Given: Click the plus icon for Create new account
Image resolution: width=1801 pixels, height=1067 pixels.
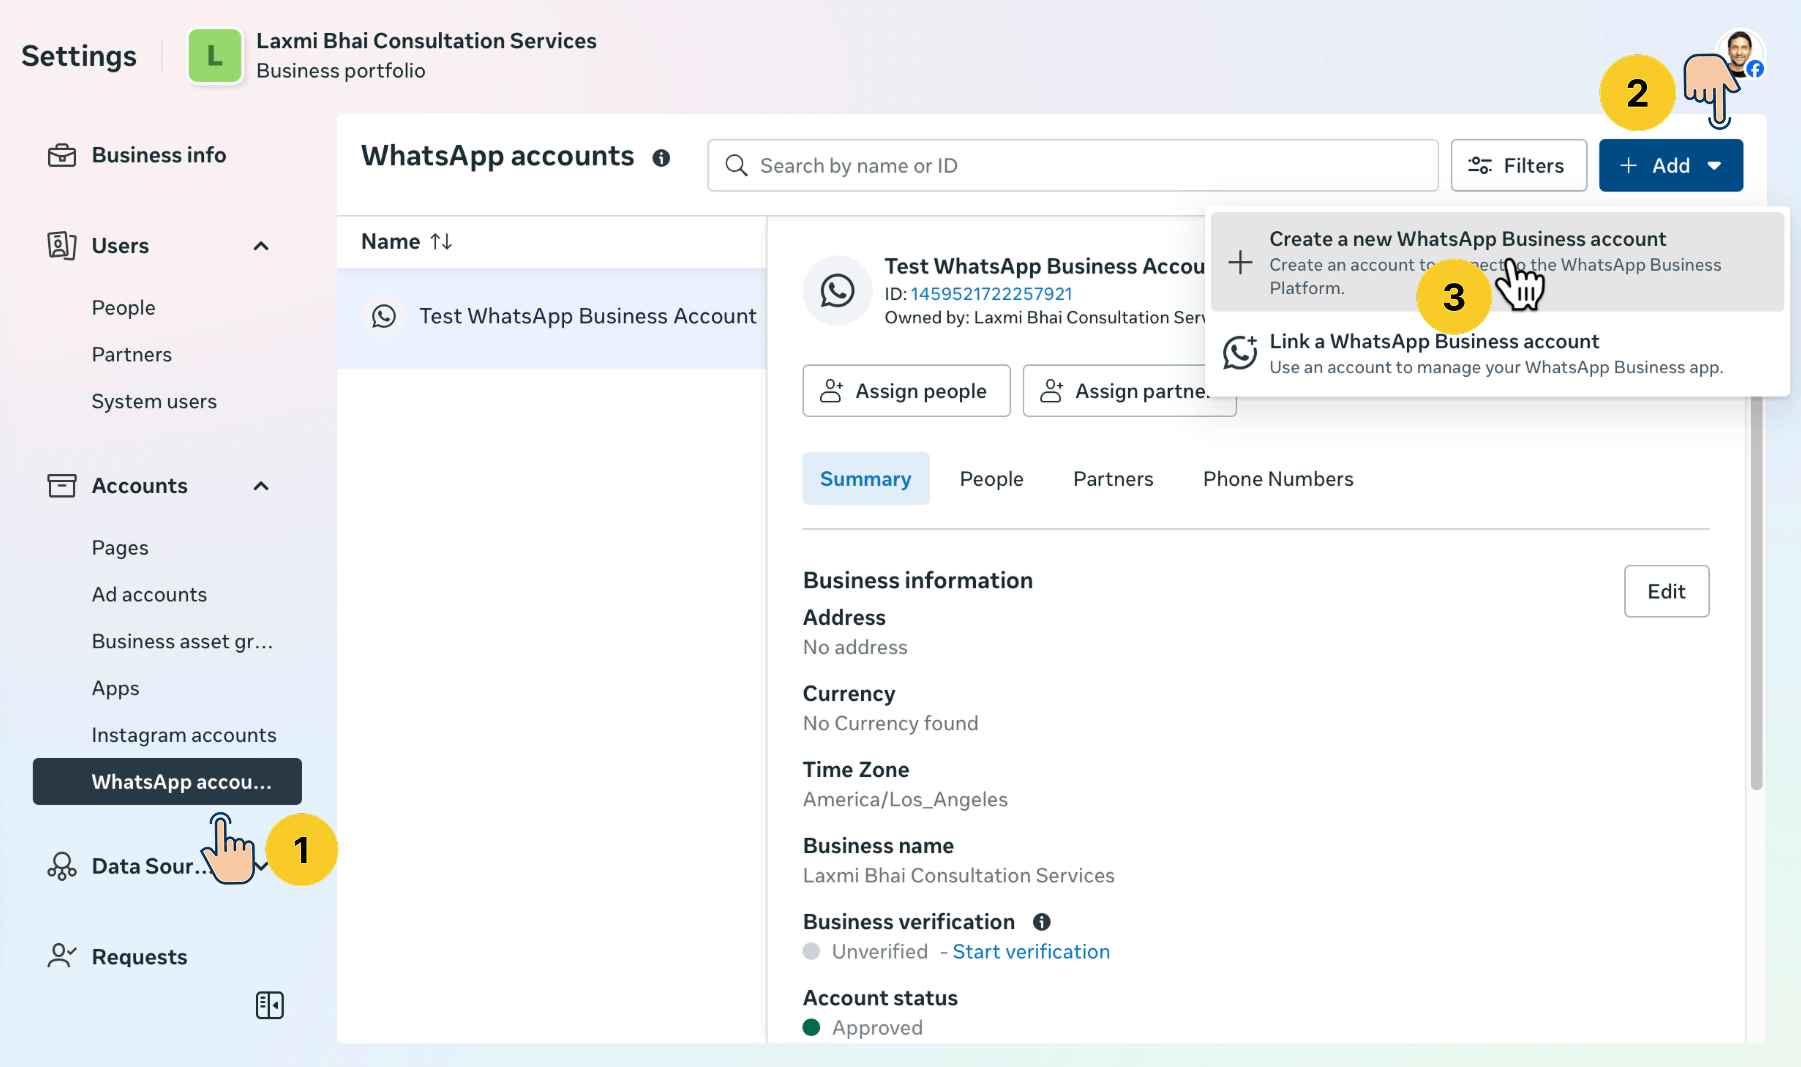Looking at the screenshot, I should (1240, 262).
